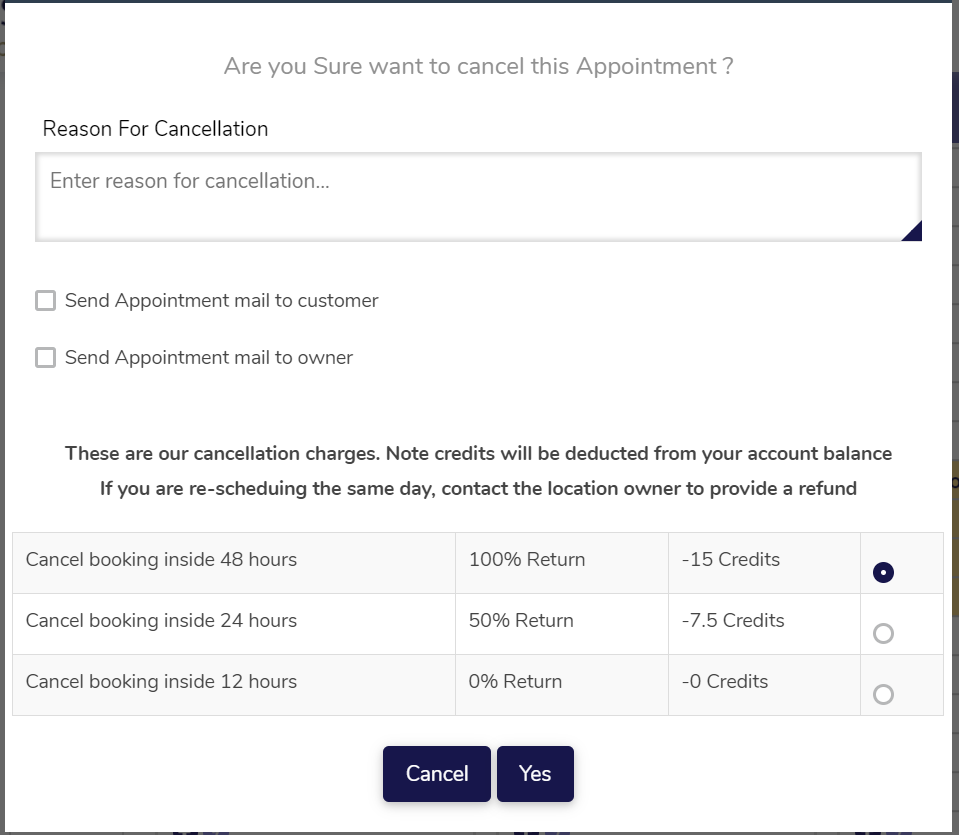Image resolution: width=959 pixels, height=835 pixels.
Task: Select the 24 hours 50% Return radio option
Action: [883, 633]
